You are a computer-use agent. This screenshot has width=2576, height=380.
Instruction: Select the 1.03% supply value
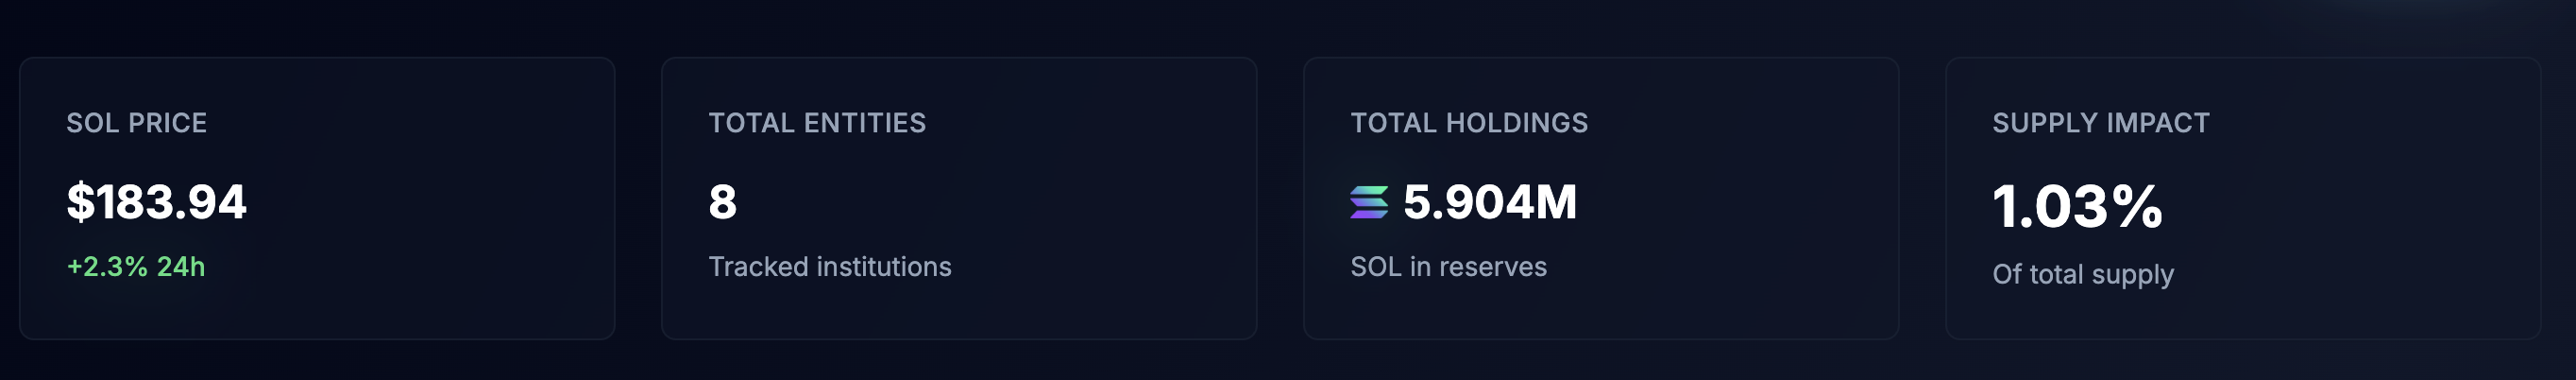point(2077,207)
